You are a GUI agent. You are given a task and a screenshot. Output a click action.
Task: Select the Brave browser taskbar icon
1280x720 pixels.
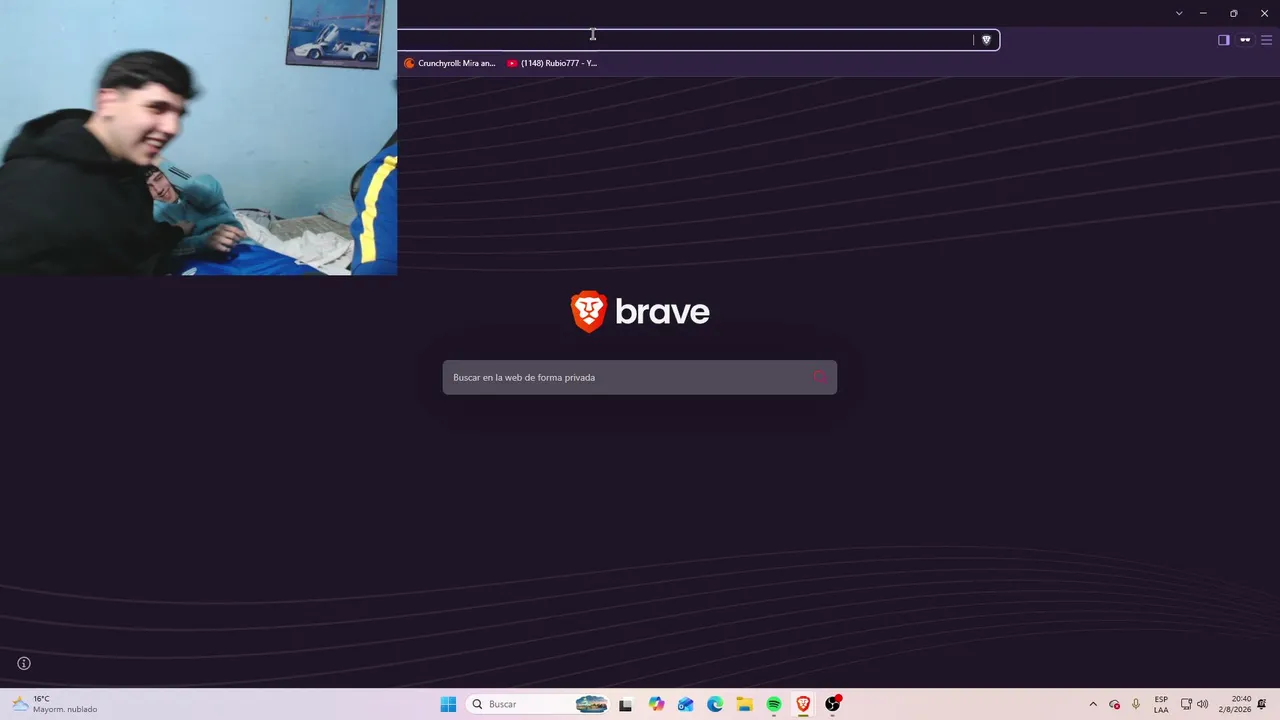pyautogui.click(x=803, y=704)
